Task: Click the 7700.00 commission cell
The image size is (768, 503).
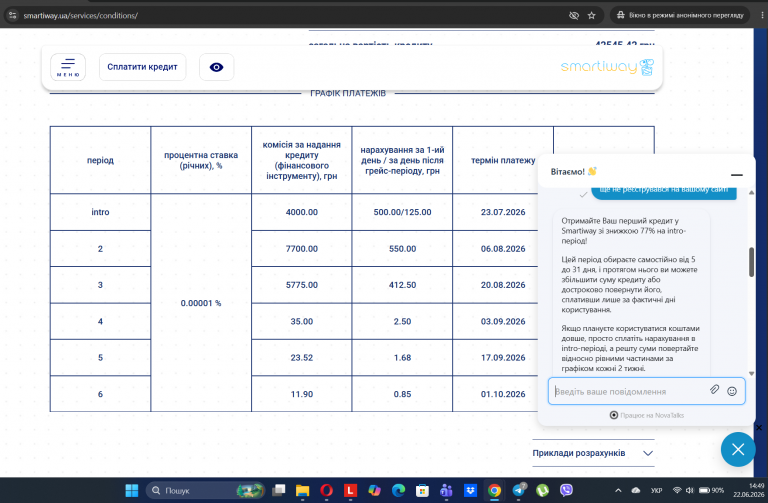Action: tap(302, 249)
